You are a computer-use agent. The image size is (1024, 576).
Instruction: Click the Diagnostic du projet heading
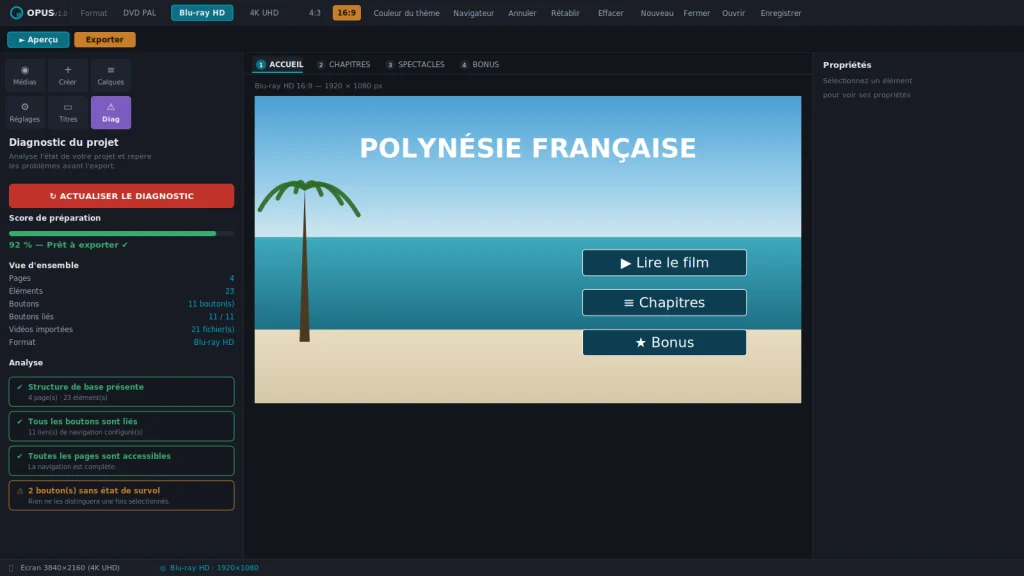(x=63, y=142)
